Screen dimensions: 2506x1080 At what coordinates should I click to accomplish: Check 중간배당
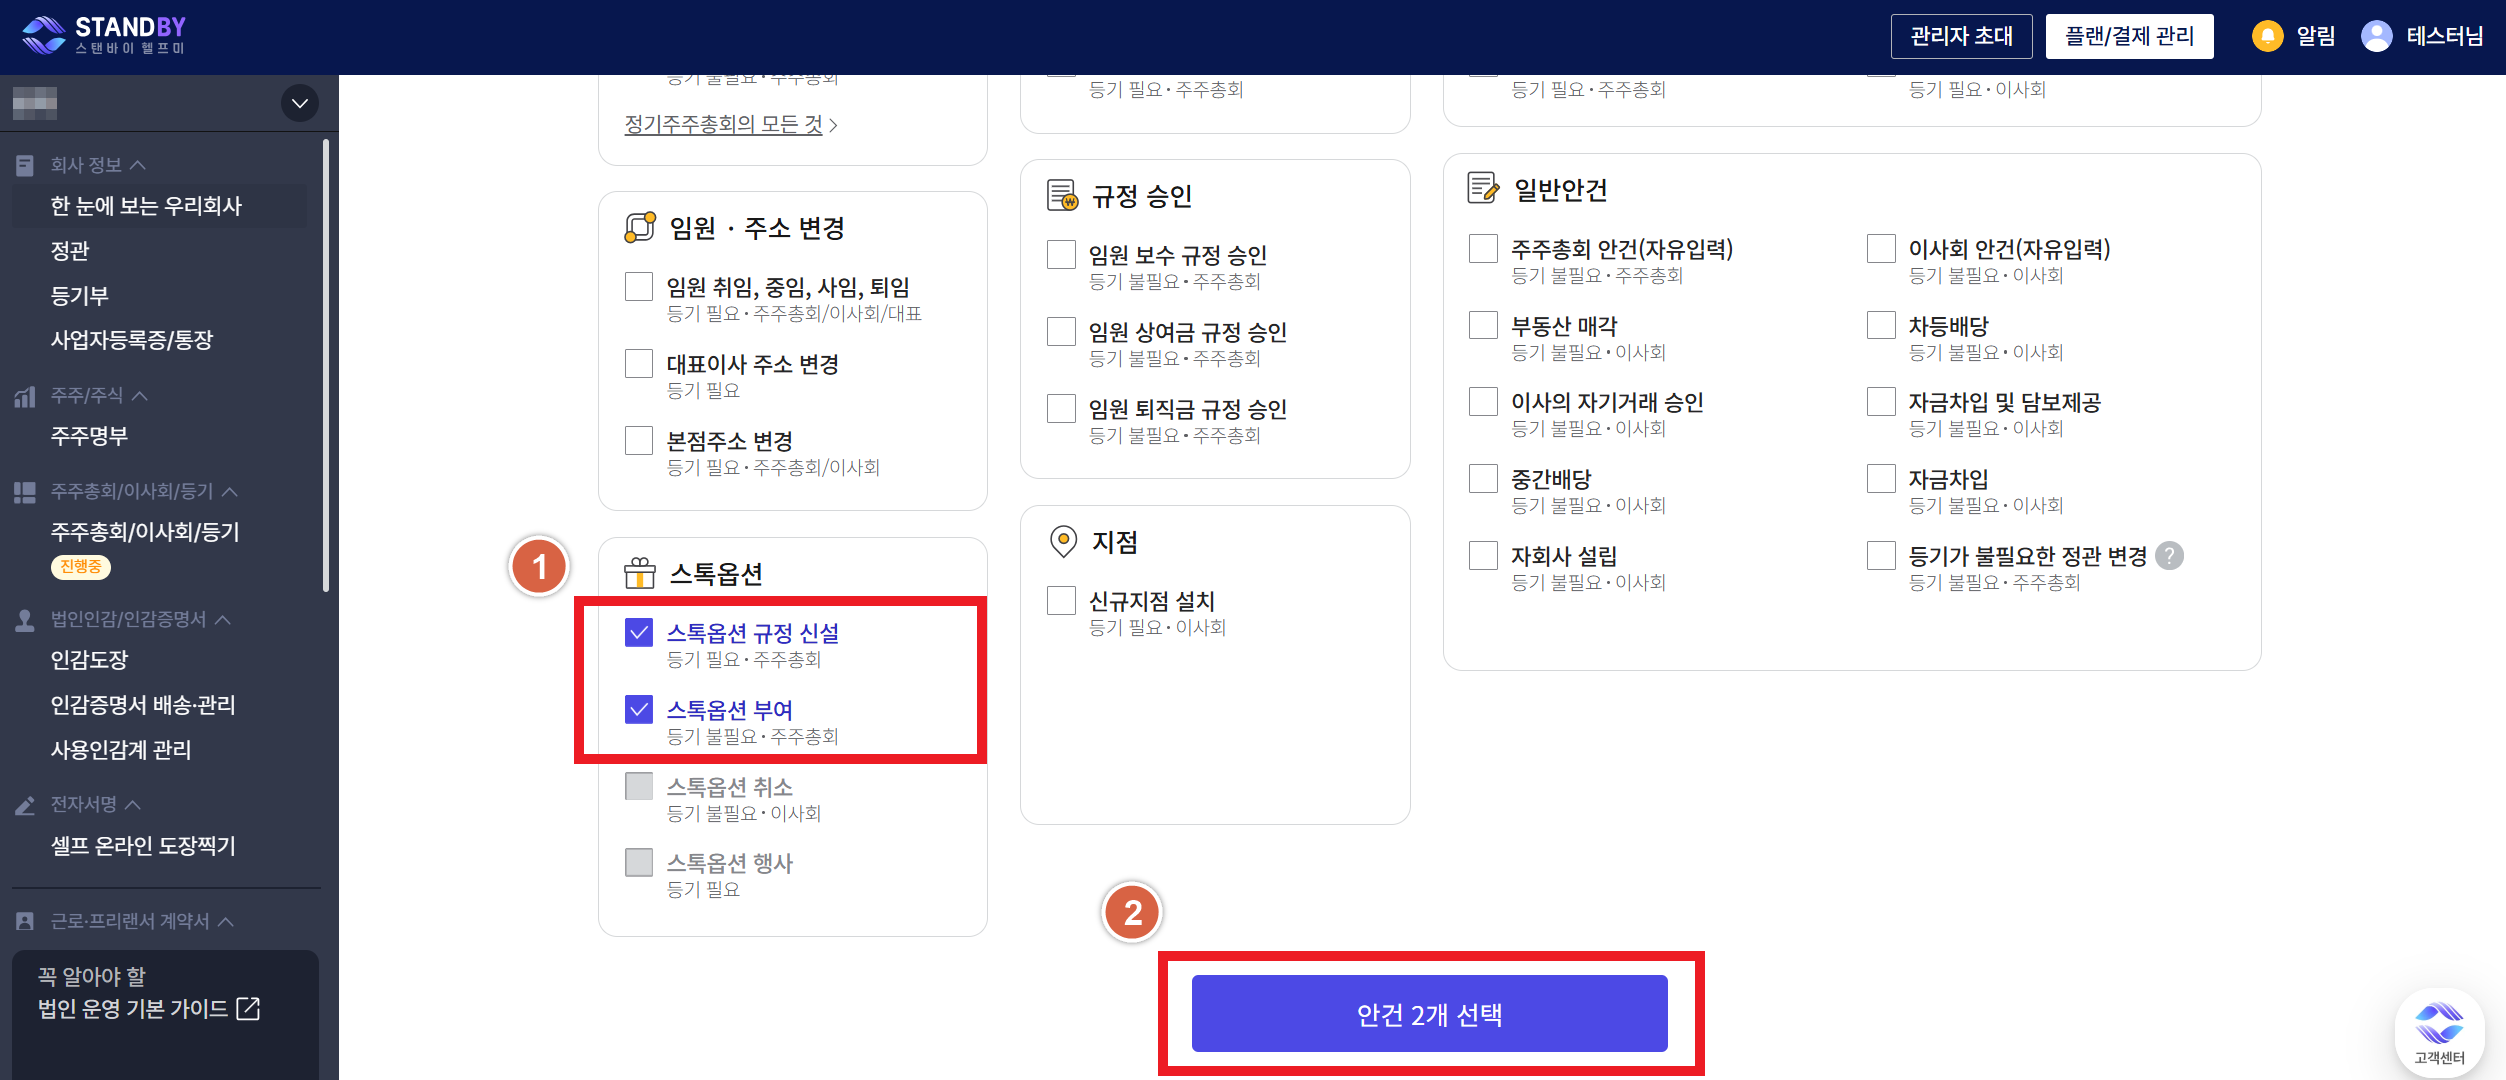tap(1483, 478)
